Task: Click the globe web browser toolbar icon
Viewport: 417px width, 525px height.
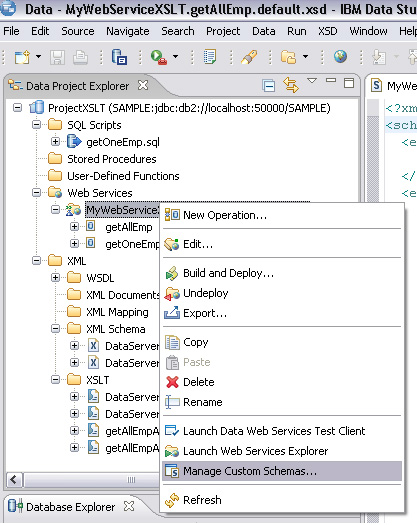Action: point(340,56)
